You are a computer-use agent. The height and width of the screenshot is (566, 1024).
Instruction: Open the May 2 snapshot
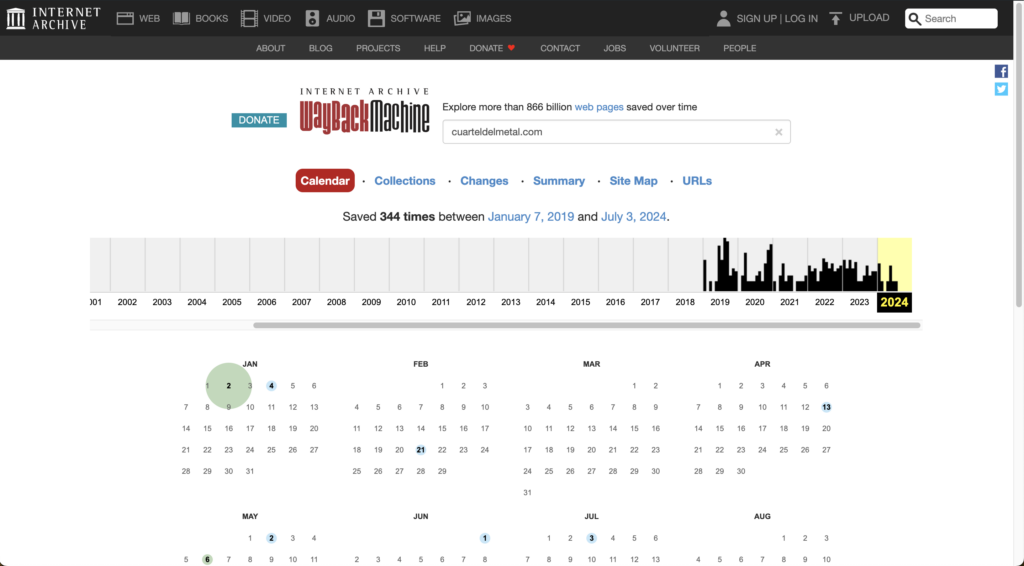point(271,539)
